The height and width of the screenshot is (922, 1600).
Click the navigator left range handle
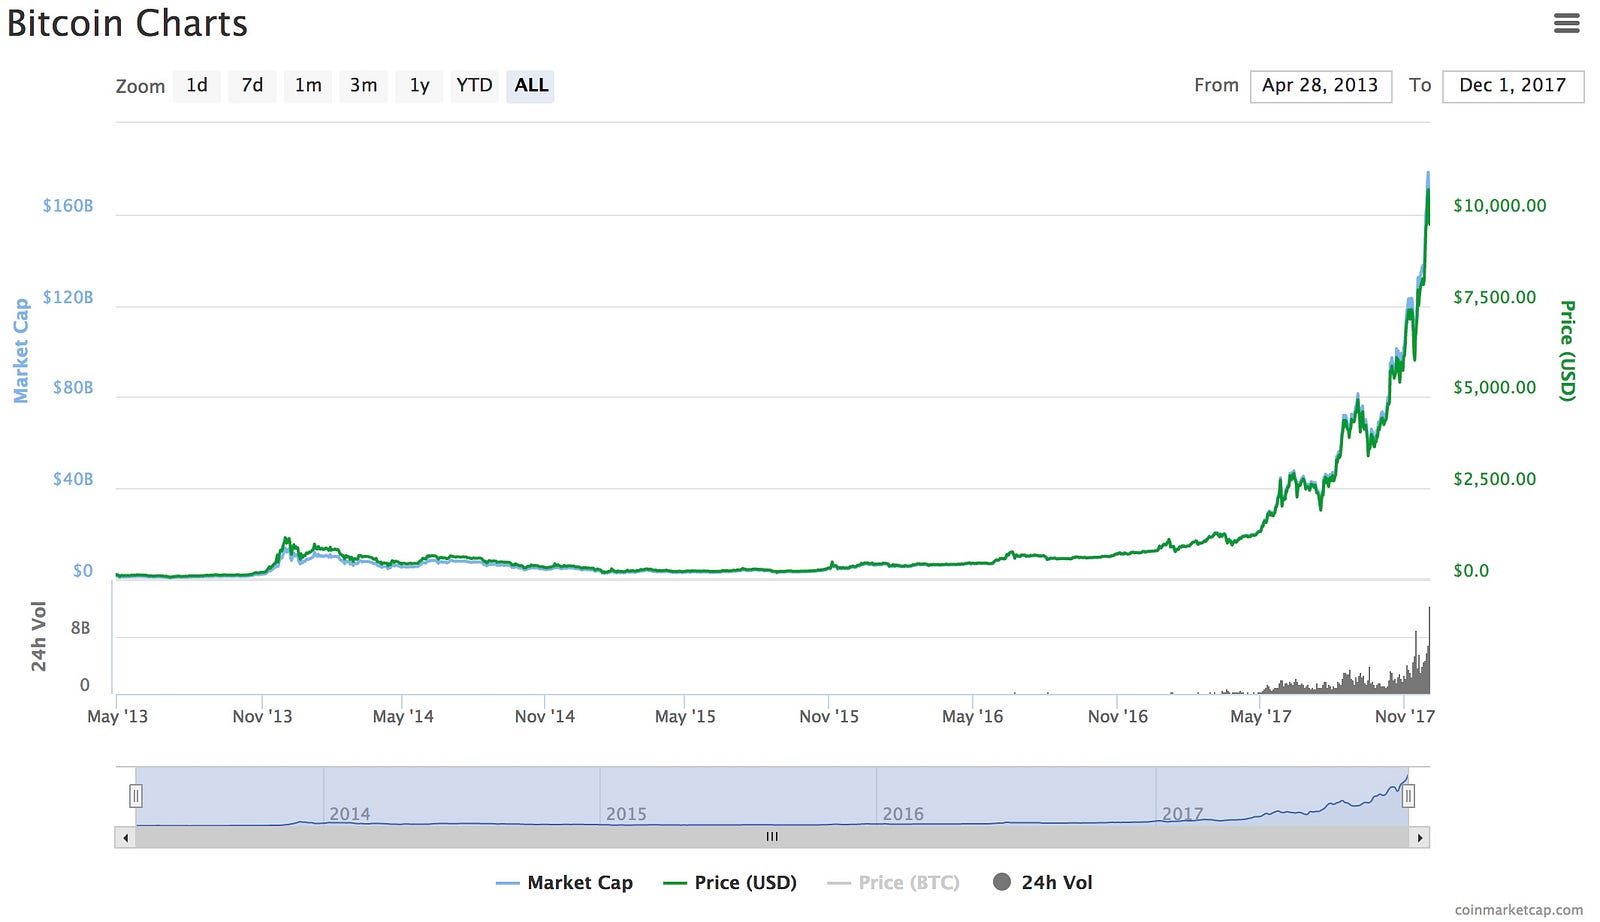[x=136, y=796]
